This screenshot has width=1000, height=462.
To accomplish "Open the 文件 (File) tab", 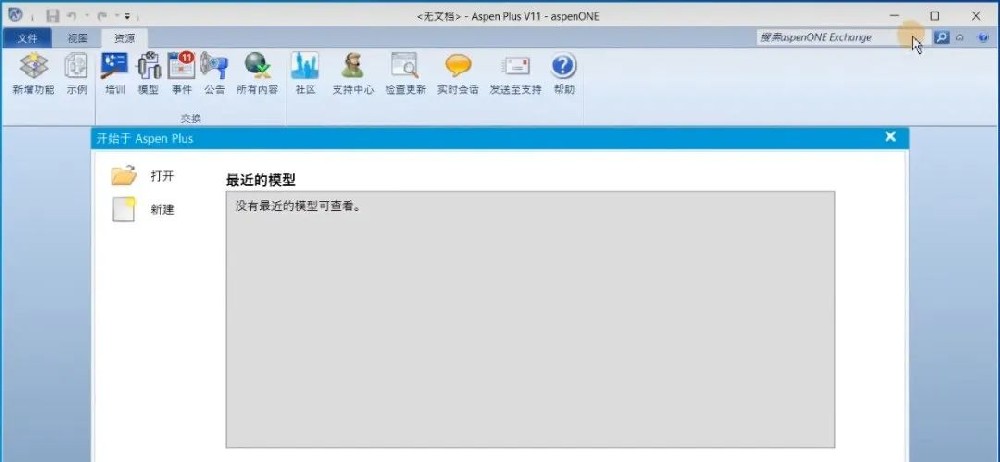I will point(27,38).
